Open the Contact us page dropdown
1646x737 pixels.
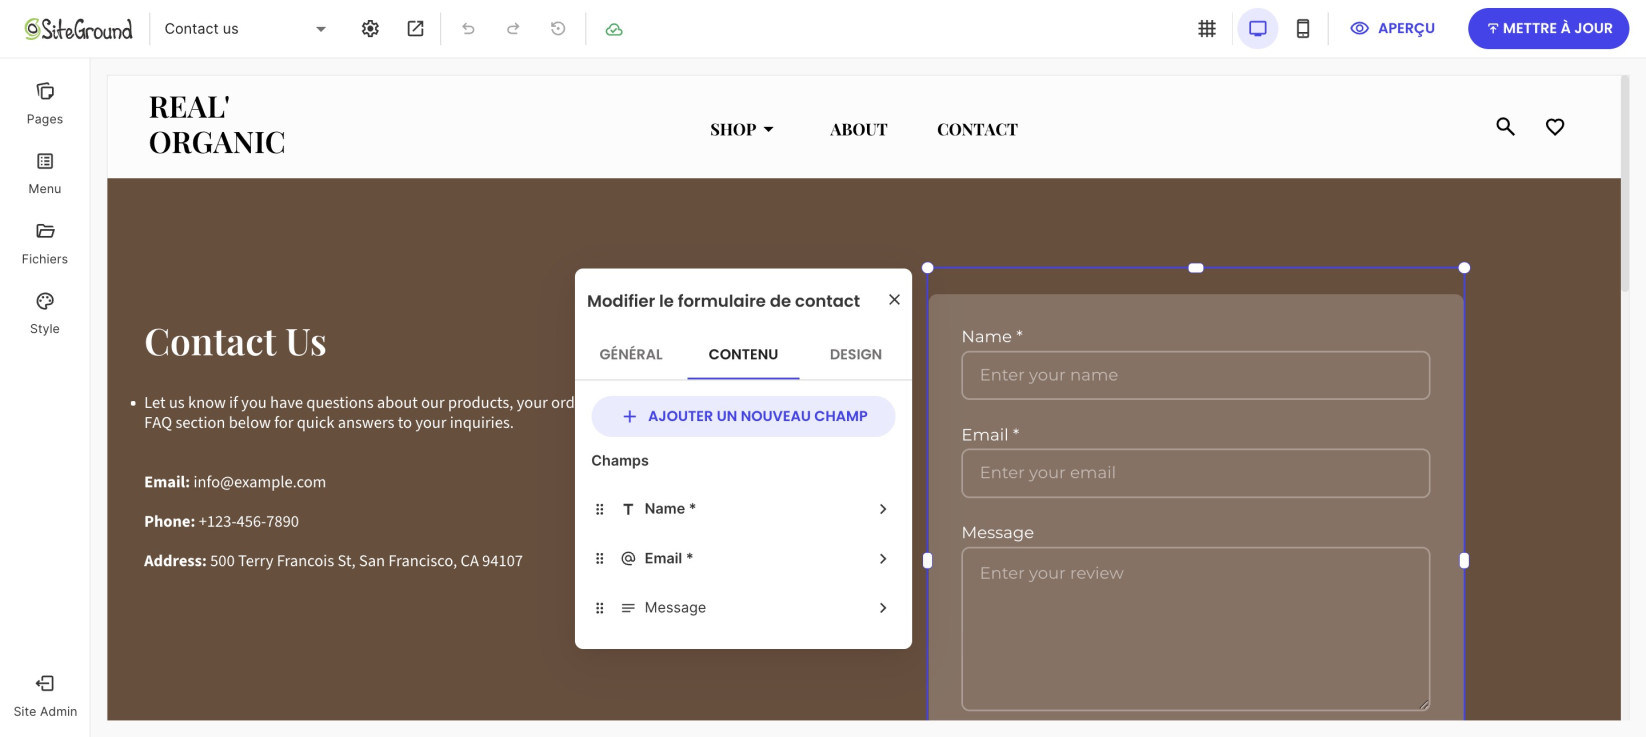pos(246,29)
